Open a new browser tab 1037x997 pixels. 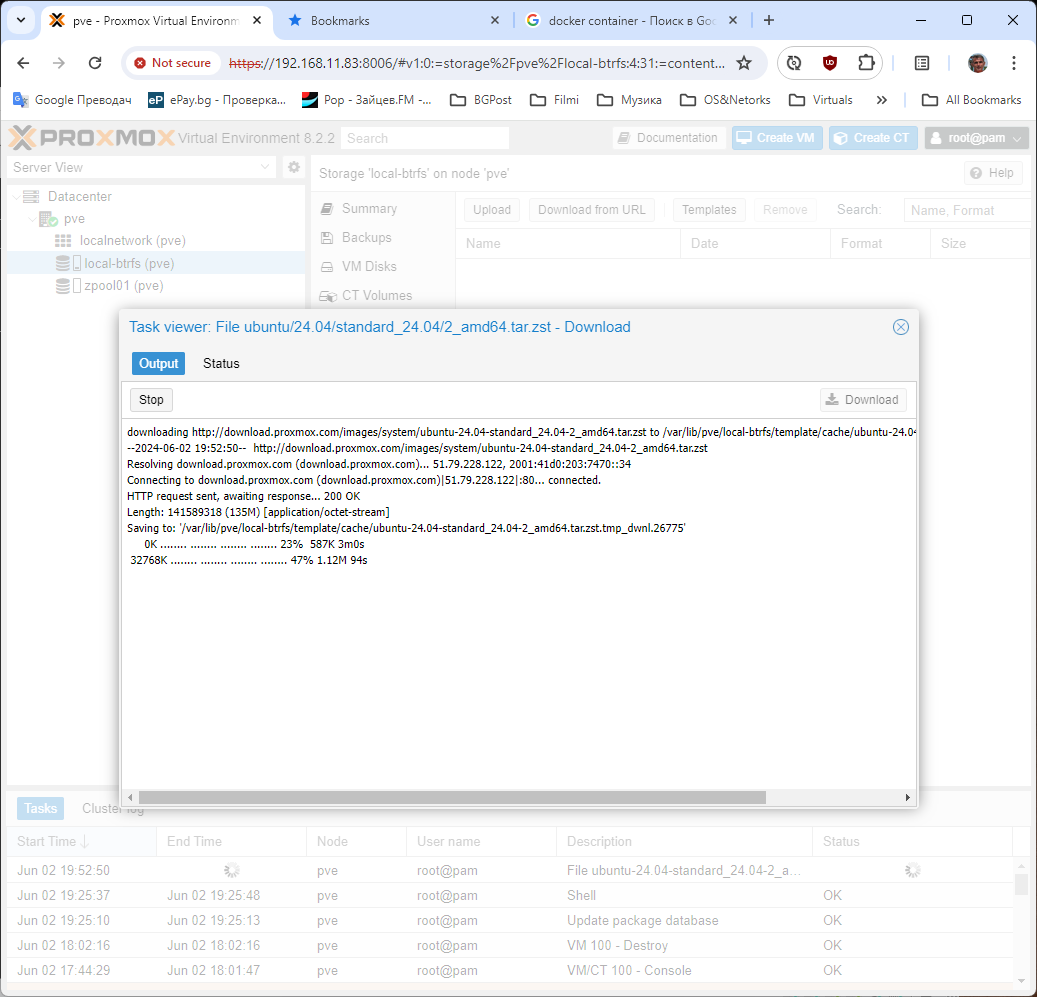click(x=768, y=20)
